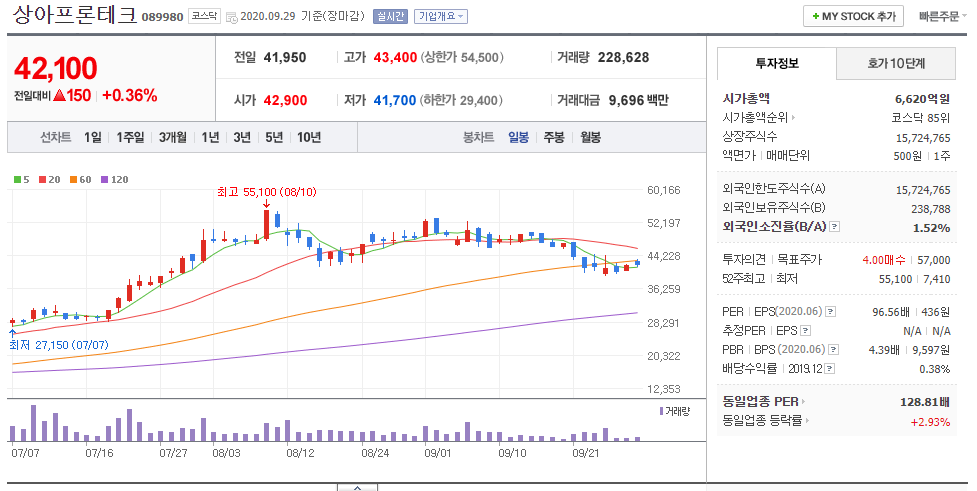
Task: Select 5년 line chart period
Action: pyautogui.click(x=274, y=137)
